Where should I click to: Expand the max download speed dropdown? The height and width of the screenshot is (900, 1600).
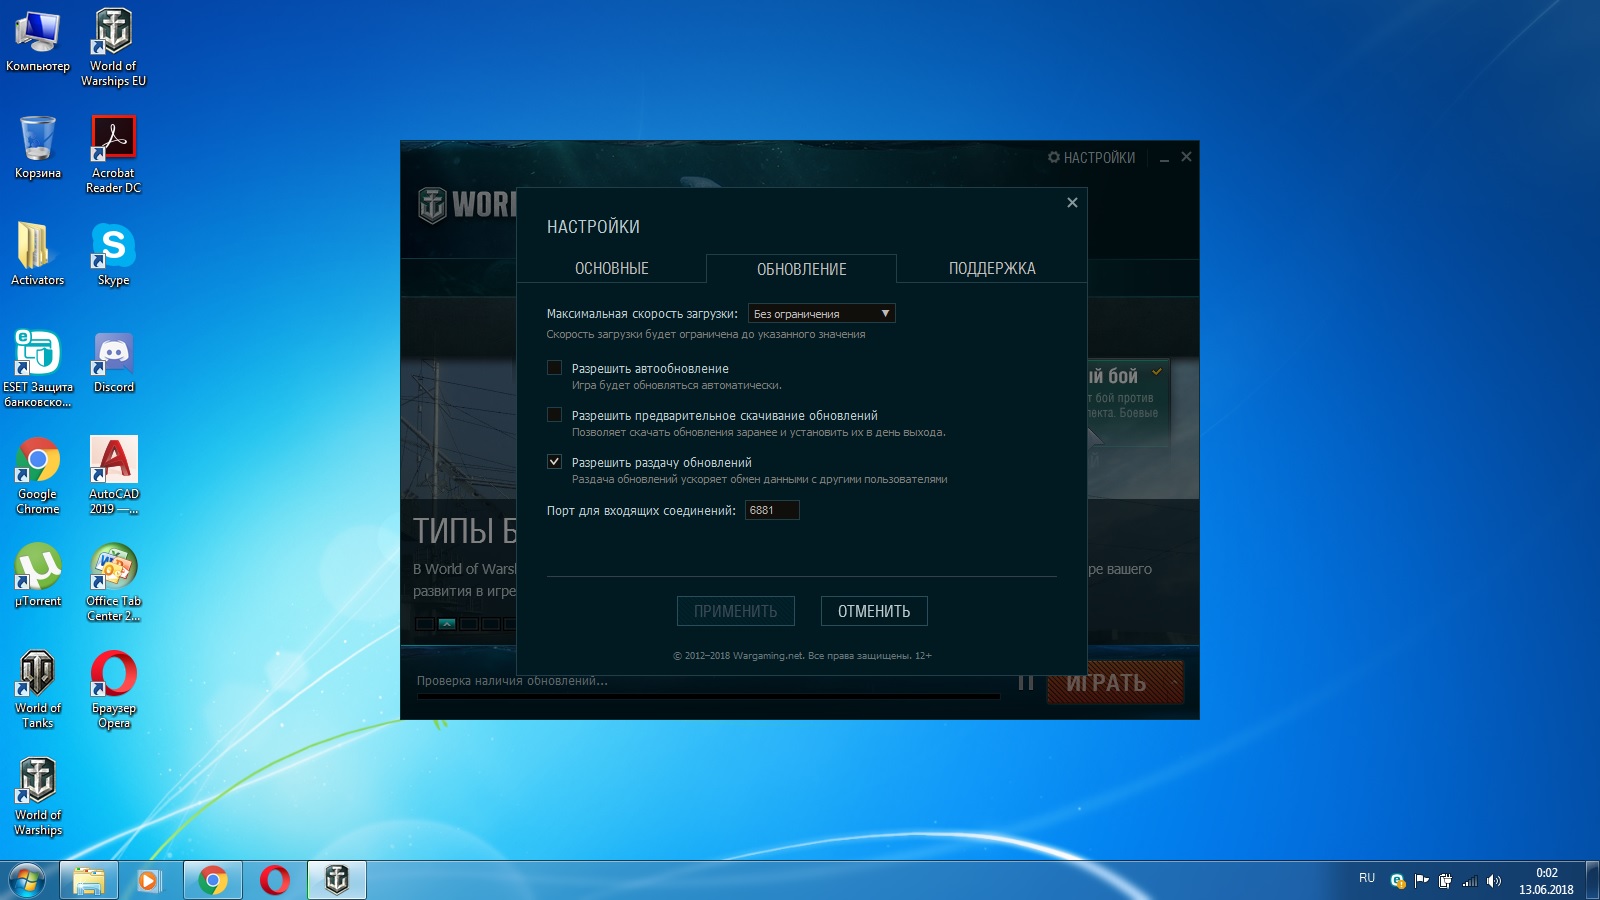[821, 314]
